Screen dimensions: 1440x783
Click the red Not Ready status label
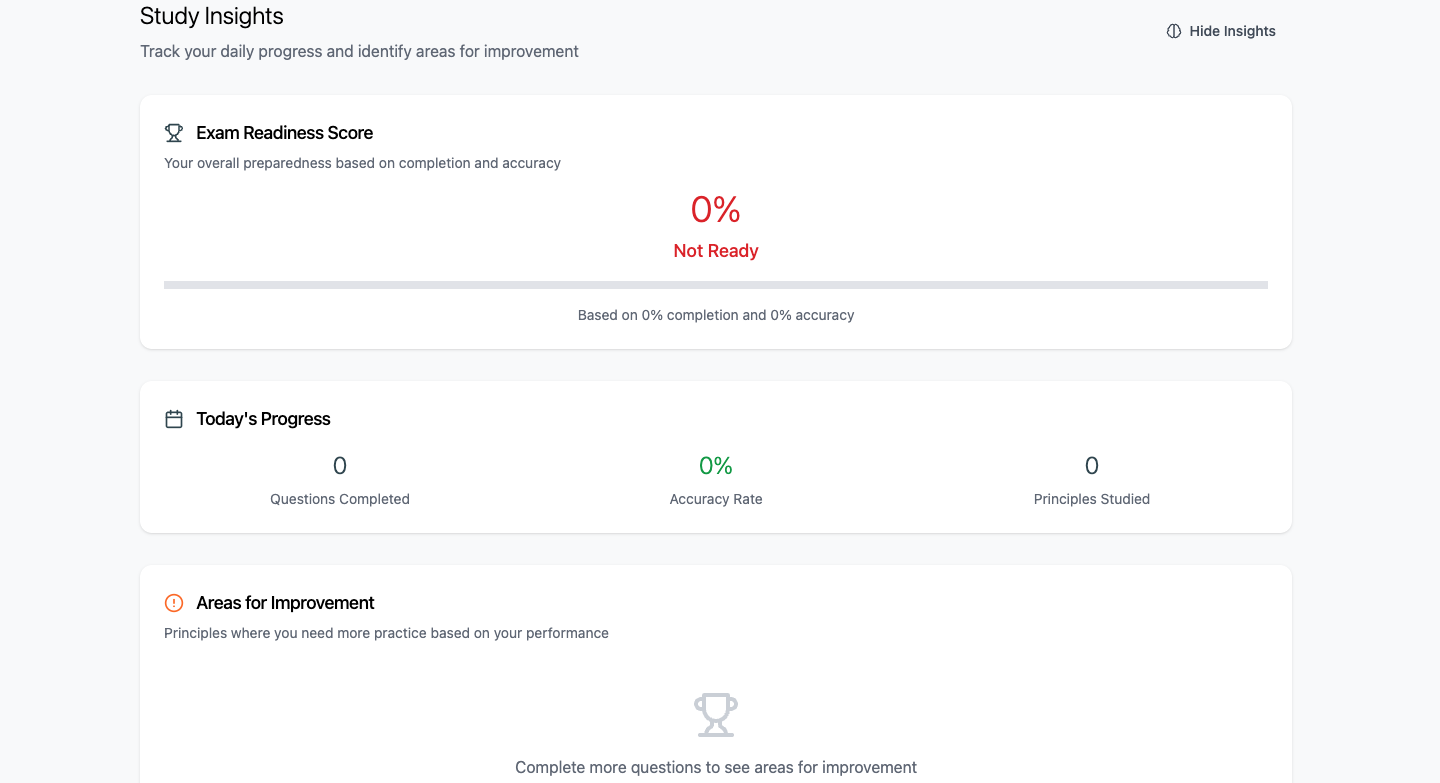click(x=716, y=251)
